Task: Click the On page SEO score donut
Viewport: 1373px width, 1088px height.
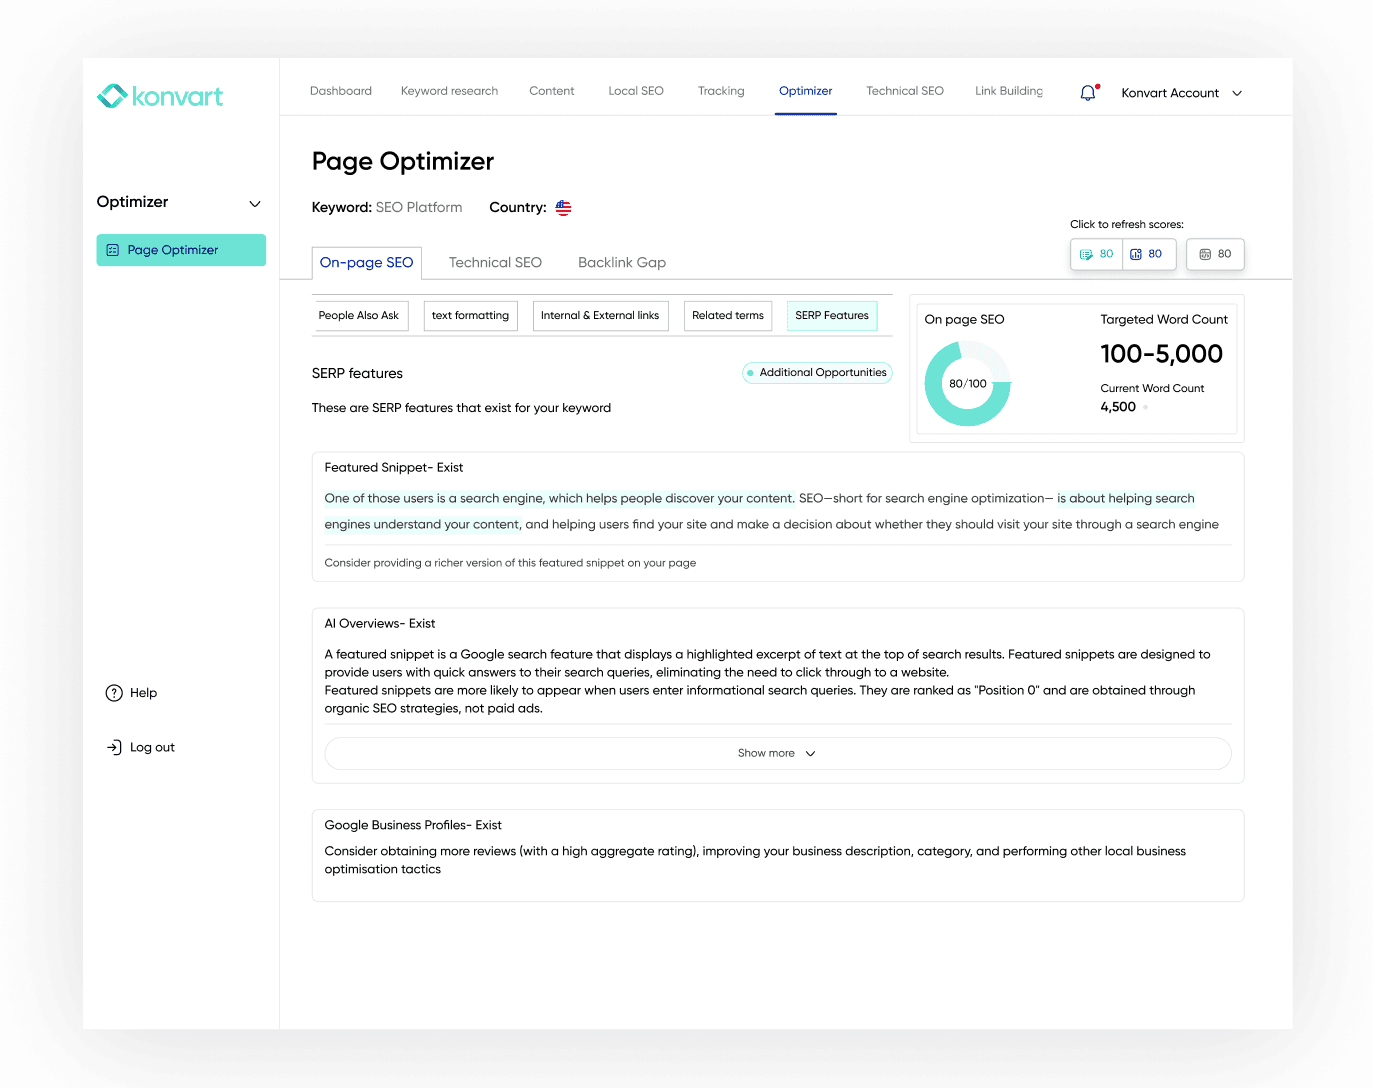Action: pos(967,384)
